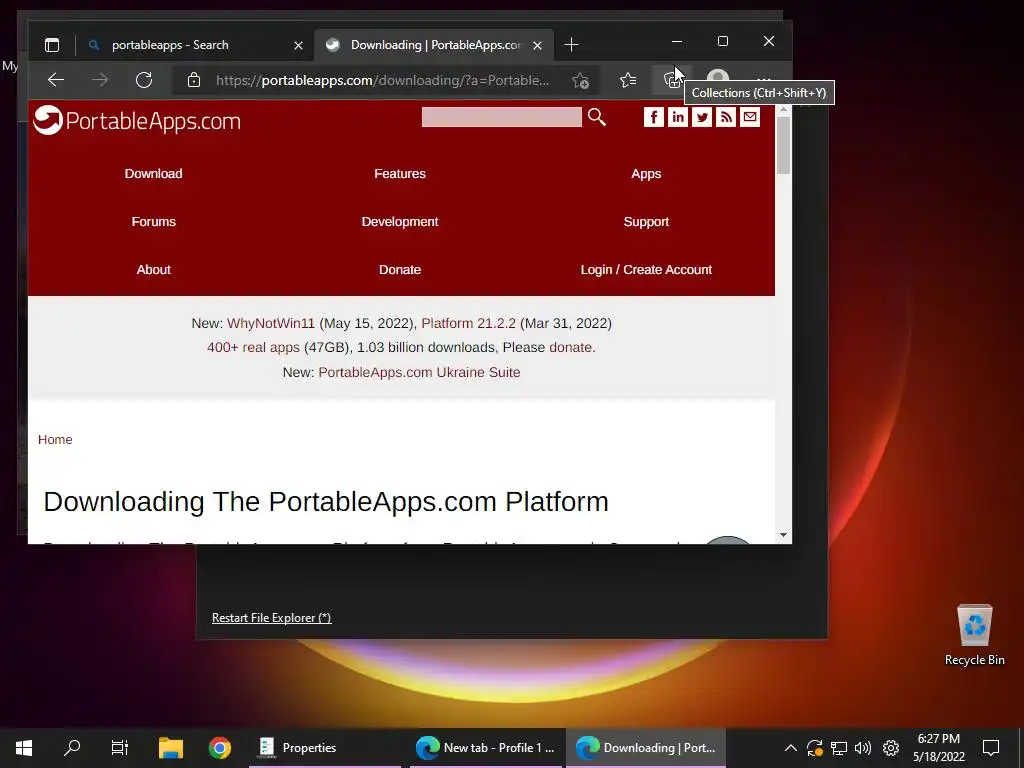This screenshot has width=1024, height=768.
Task: Open the Favorites list icon
Action: point(628,80)
